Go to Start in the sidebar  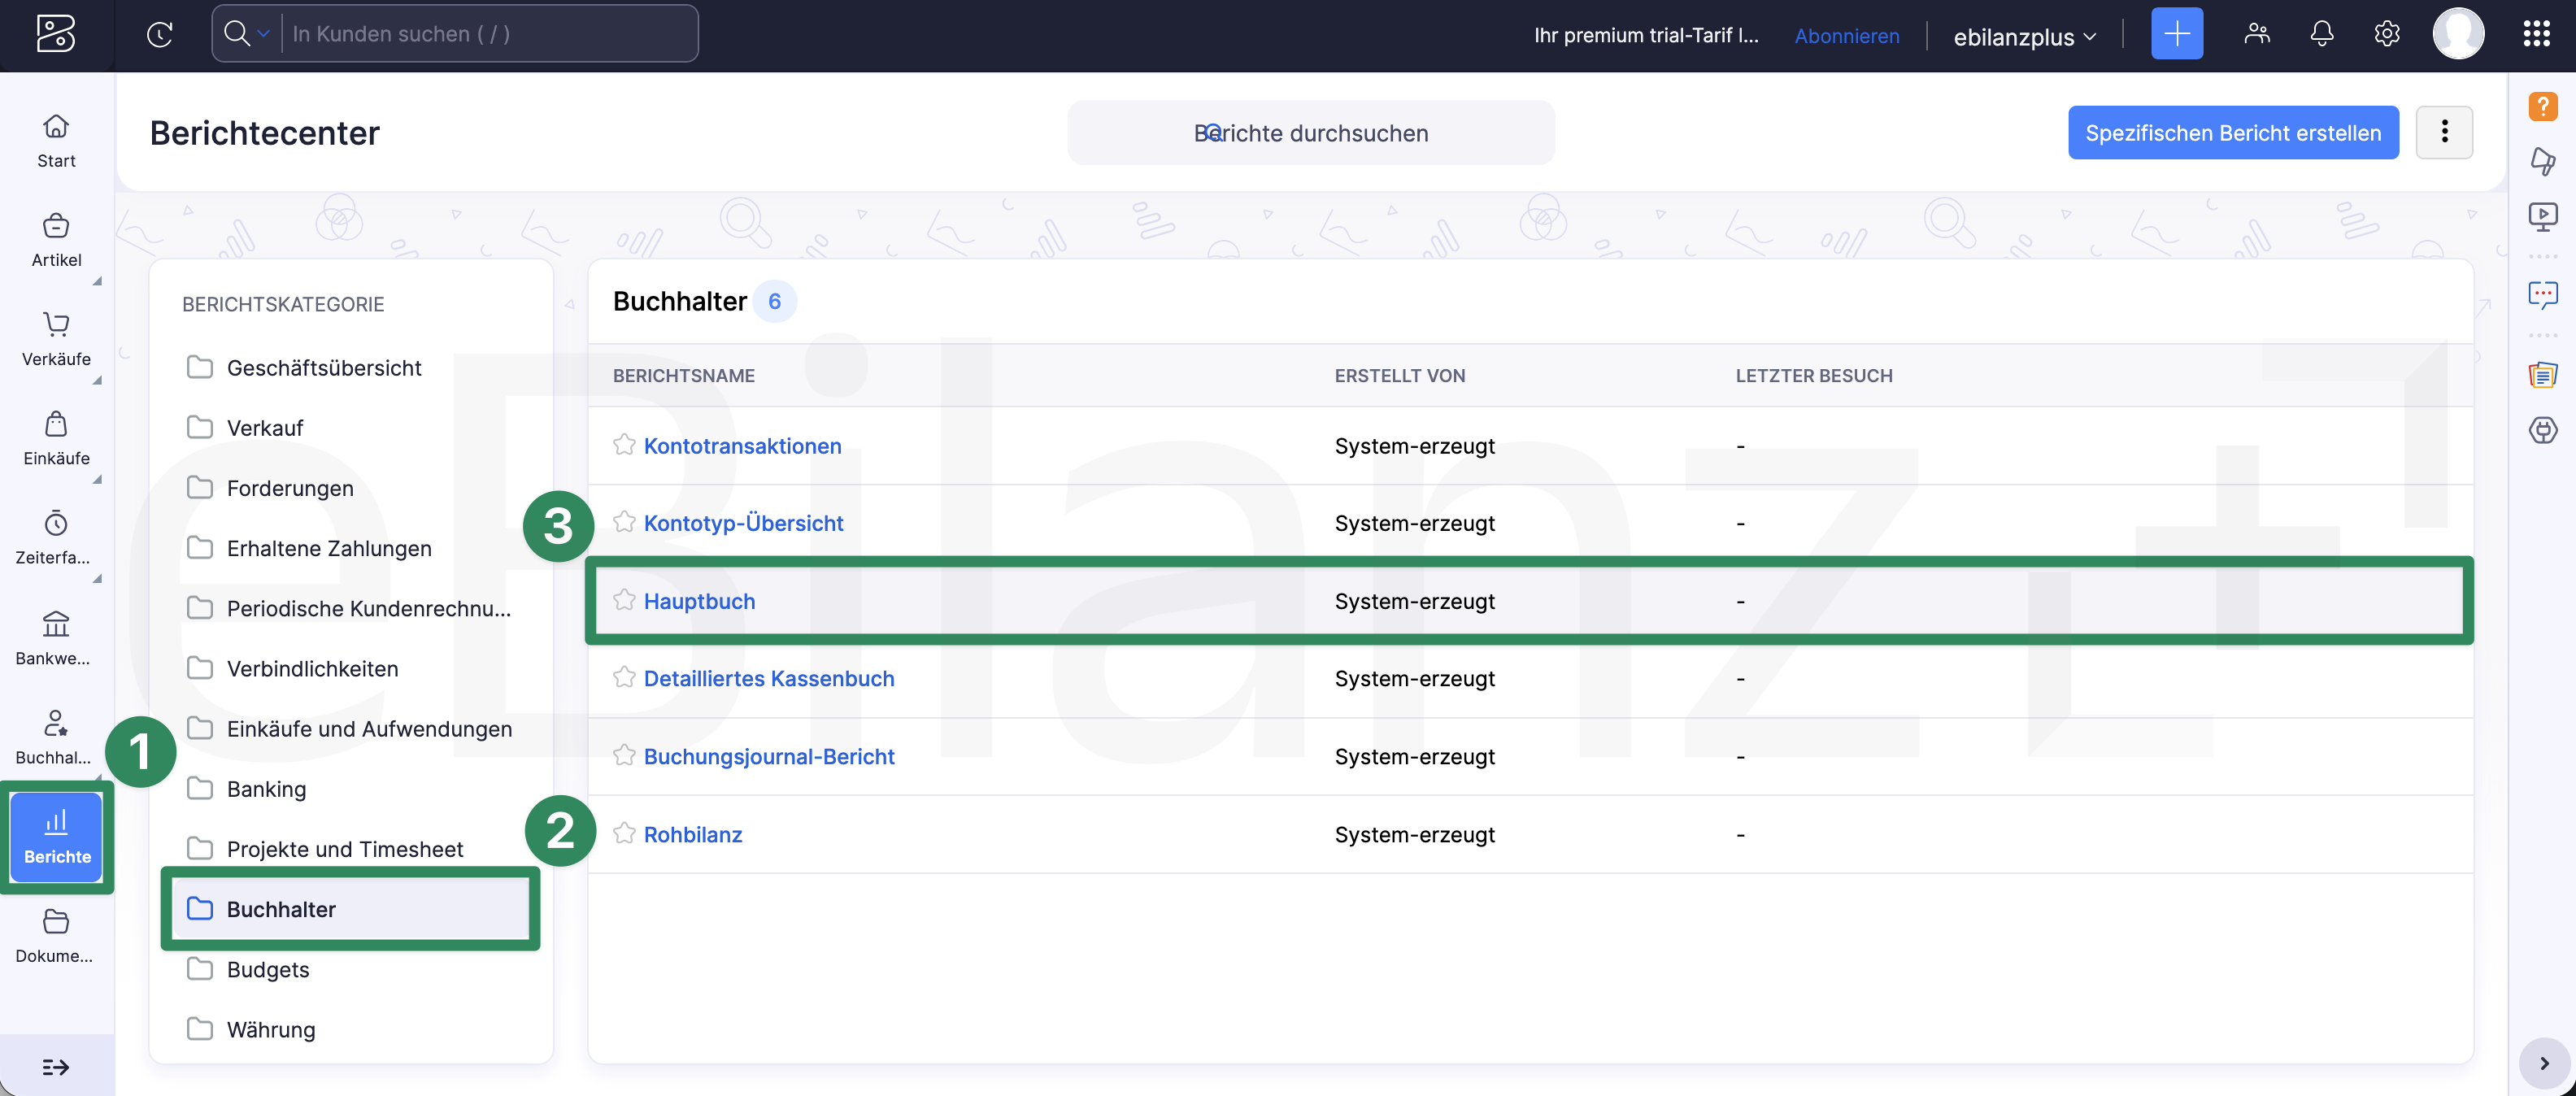[x=56, y=141]
